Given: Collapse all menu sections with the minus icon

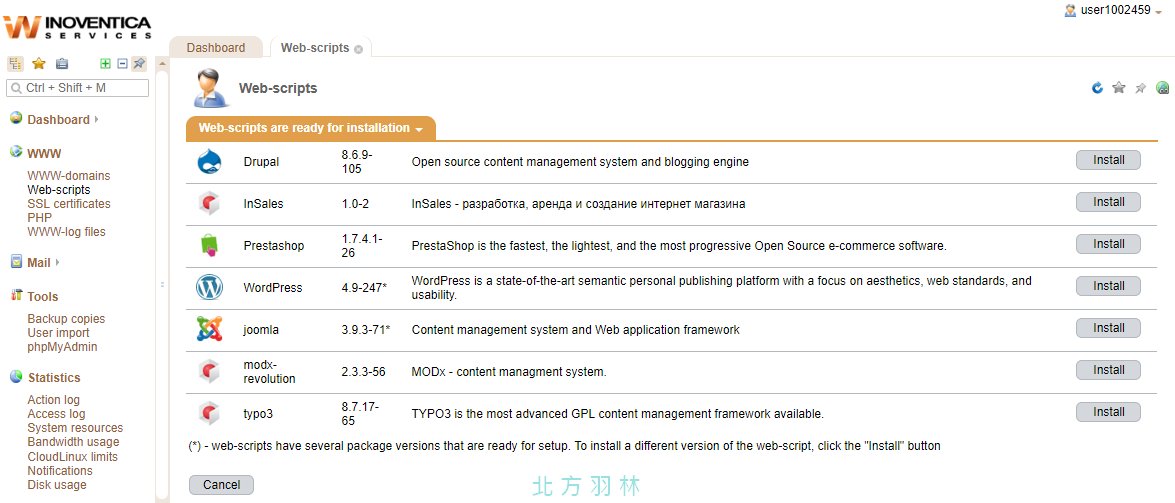Looking at the screenshot, I should click(x=123, y=64).
